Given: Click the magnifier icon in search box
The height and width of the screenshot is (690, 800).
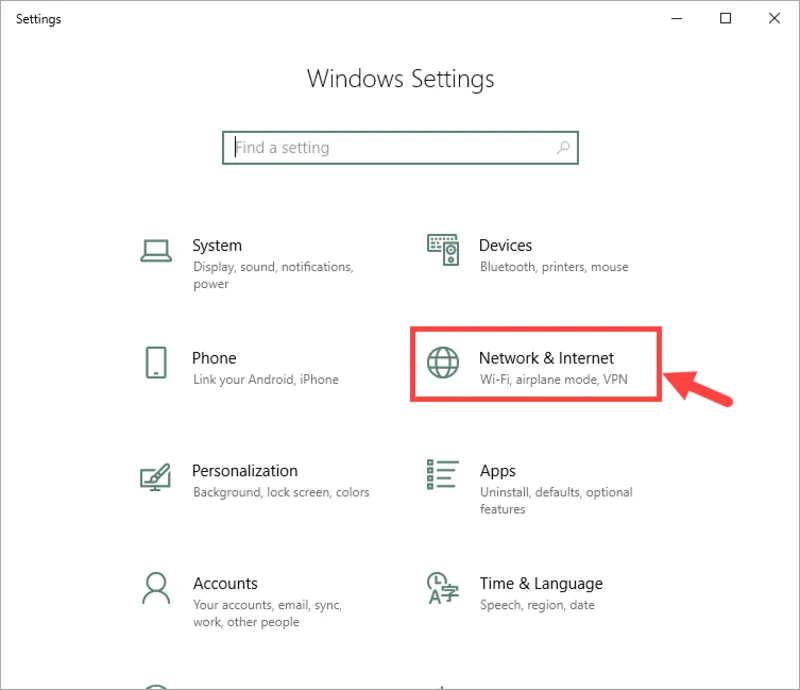Looking at the screenshot, I should point(563,148).
